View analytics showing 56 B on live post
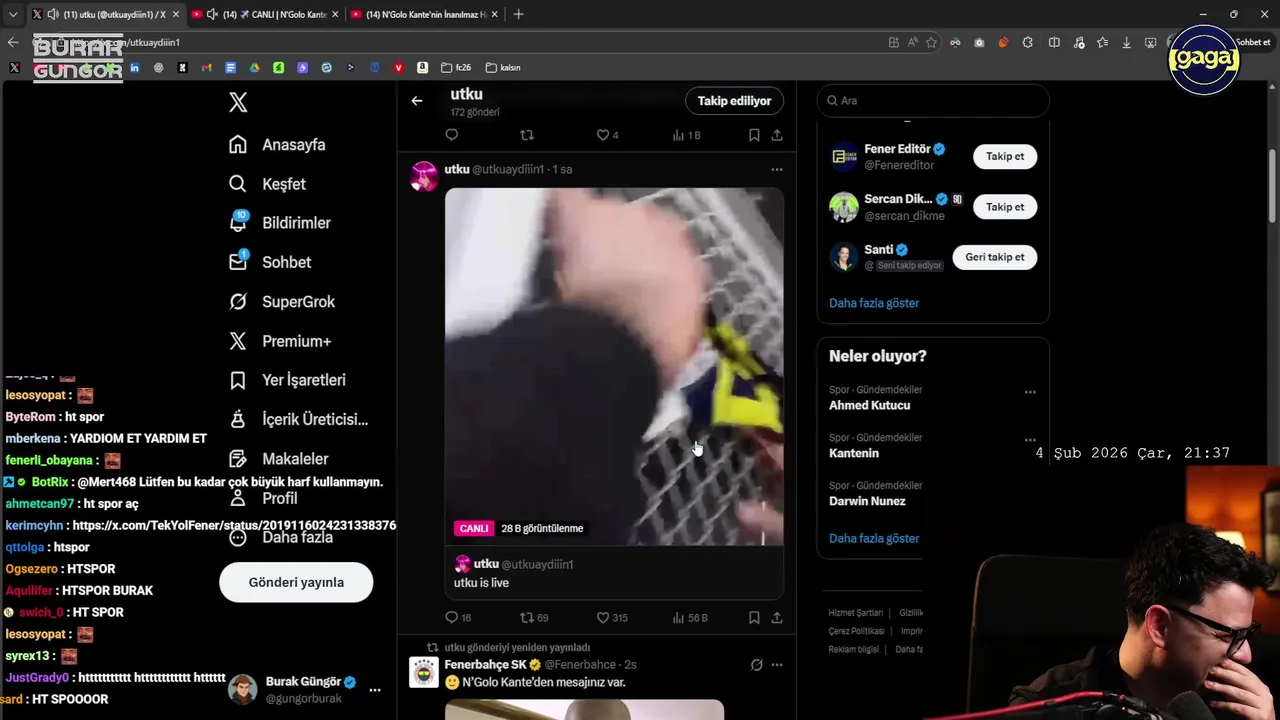The image size is (1280, 720). [x=690, y=618]
